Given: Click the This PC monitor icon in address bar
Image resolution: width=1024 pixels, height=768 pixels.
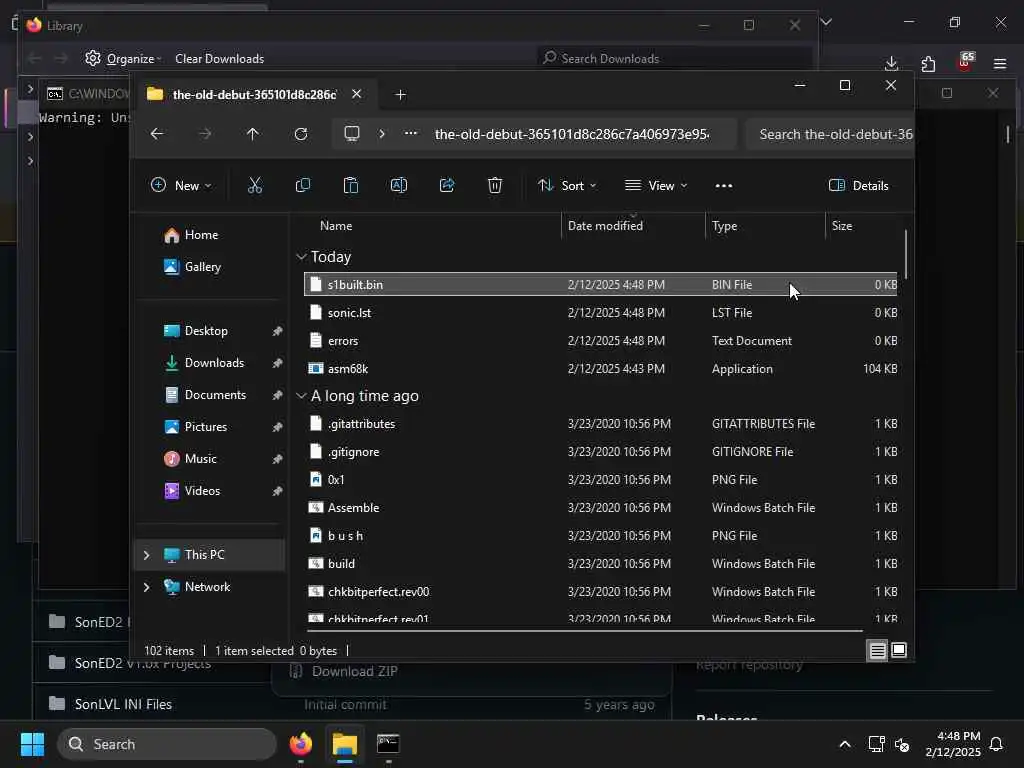Looking at the screenshot, I should pos(352,134).
